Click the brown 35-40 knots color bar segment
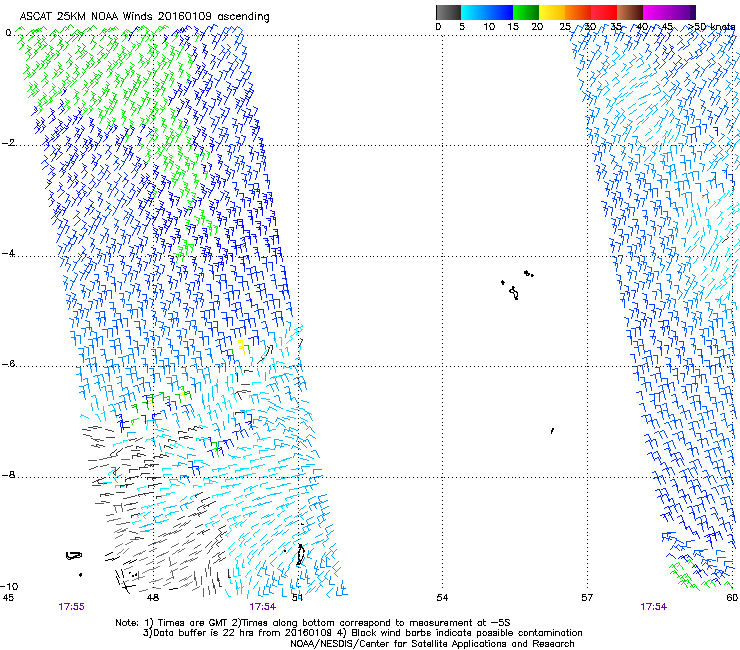The height and width of the screenshot is (650, 740). coord(630,12)
